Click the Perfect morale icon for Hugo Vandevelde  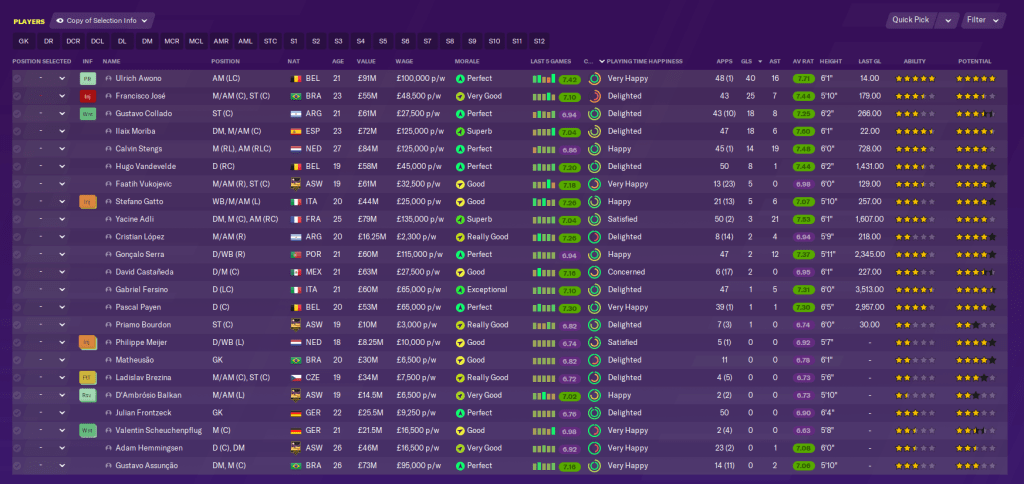[460, 166]
